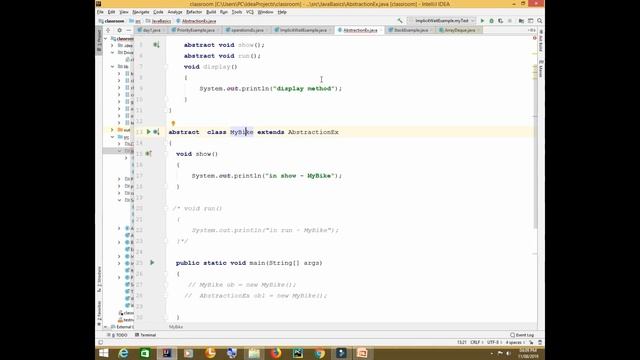This screenshot has height=360, width=640.
Task: Click AbstractionEx.java breadcrumb in navigation bar
Action: click(x=197, y=21)
